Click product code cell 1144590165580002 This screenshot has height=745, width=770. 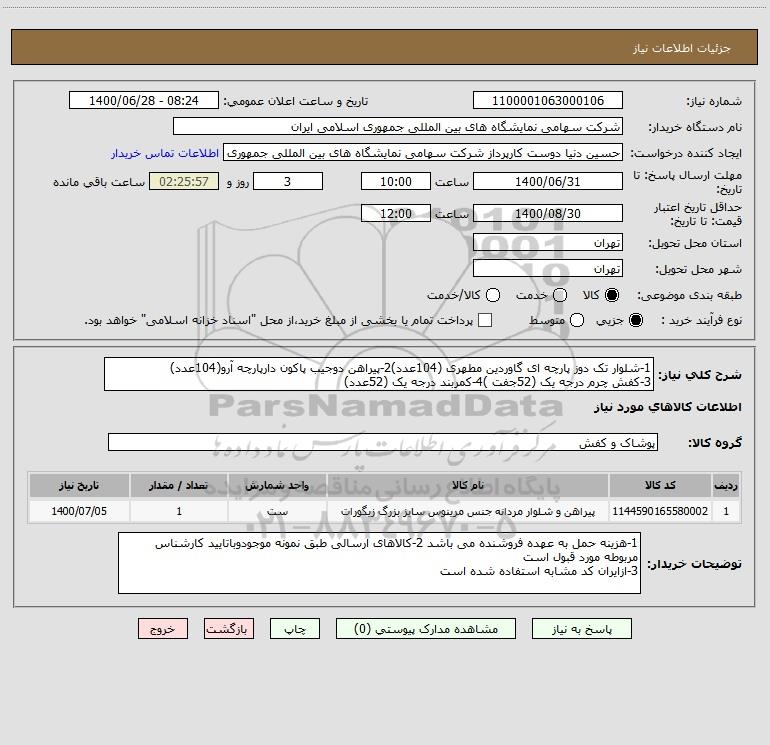click(x=660, y=511)
